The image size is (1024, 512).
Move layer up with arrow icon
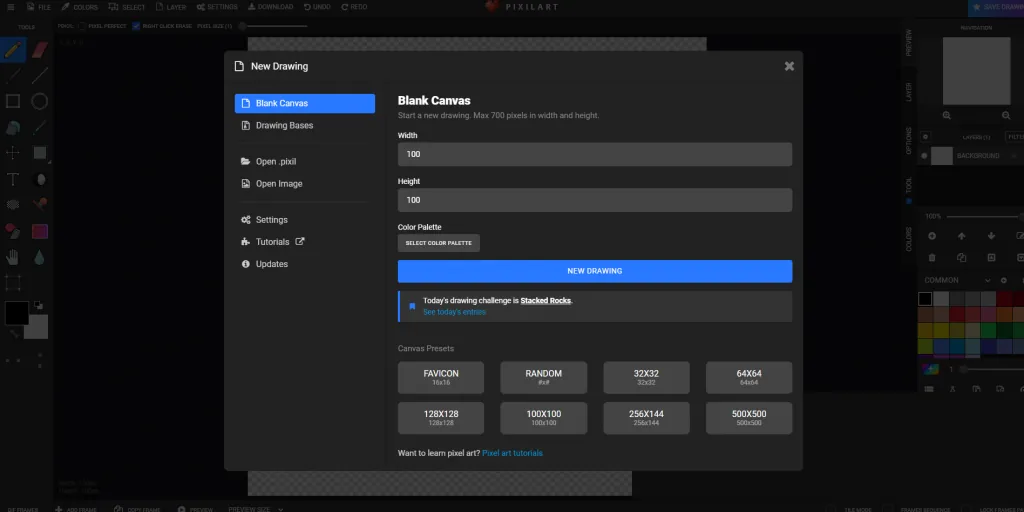(961, 236)
